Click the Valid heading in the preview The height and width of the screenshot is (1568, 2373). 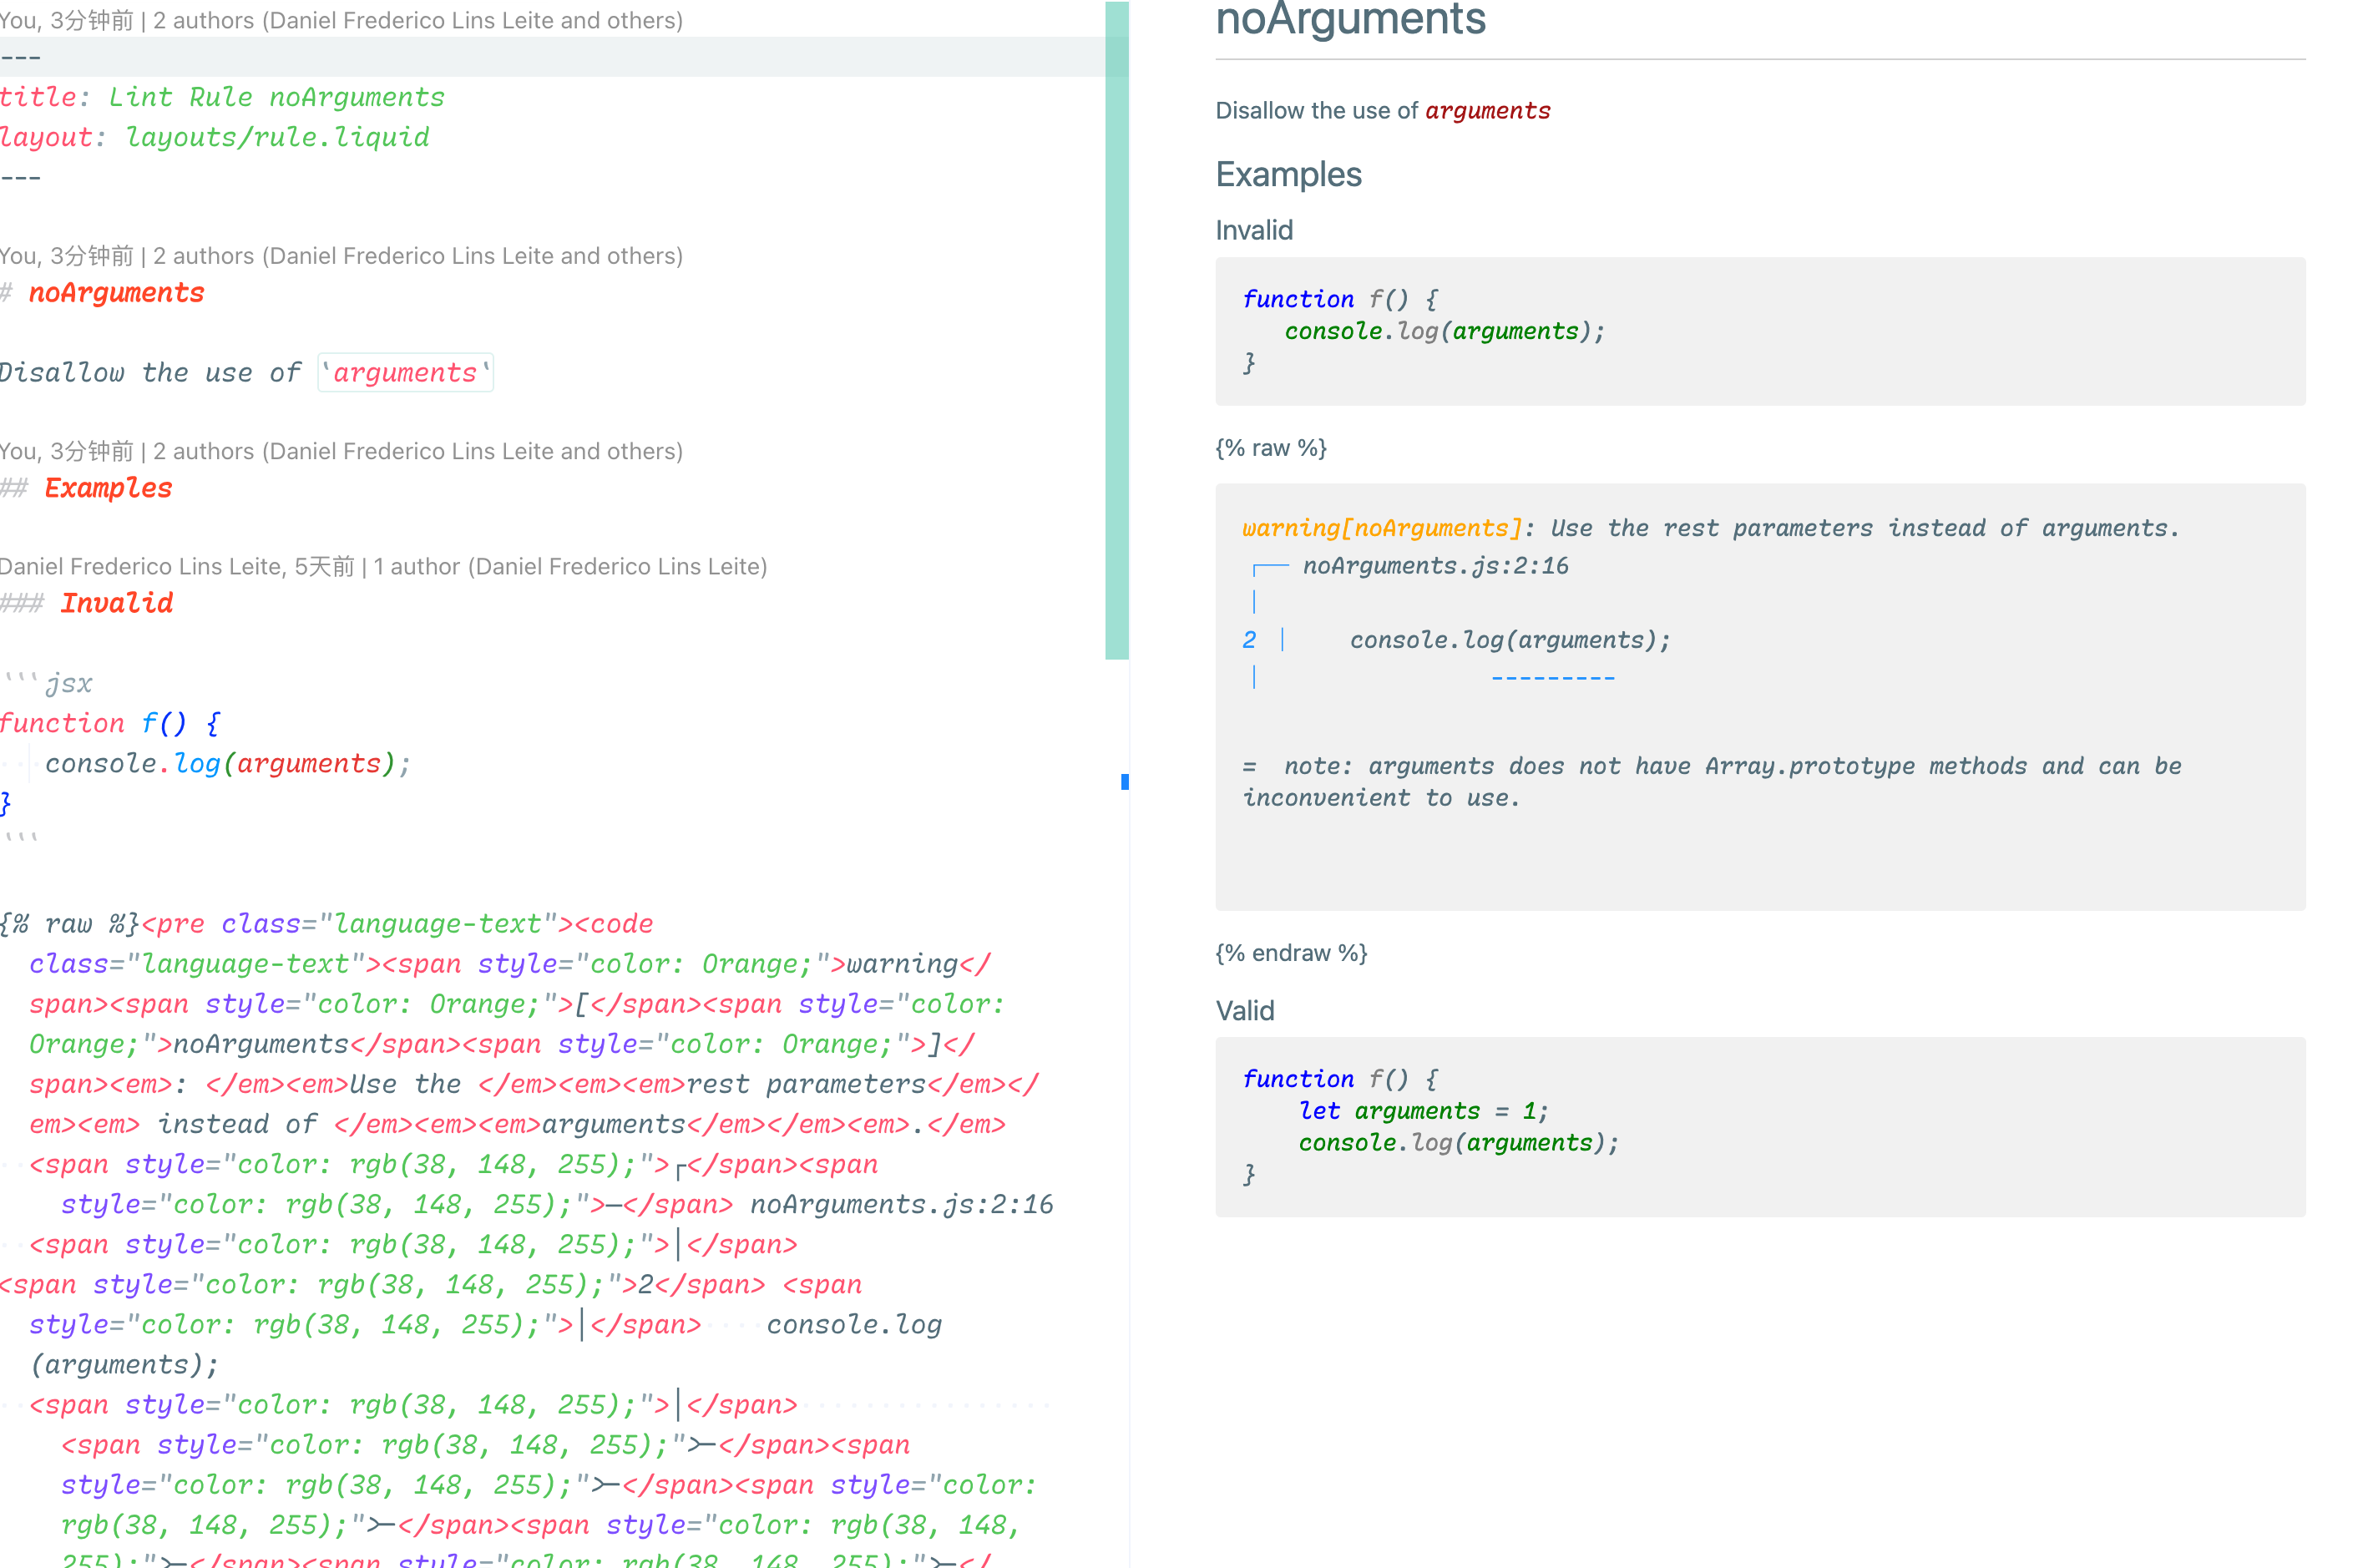[x=1244, y=1011]
